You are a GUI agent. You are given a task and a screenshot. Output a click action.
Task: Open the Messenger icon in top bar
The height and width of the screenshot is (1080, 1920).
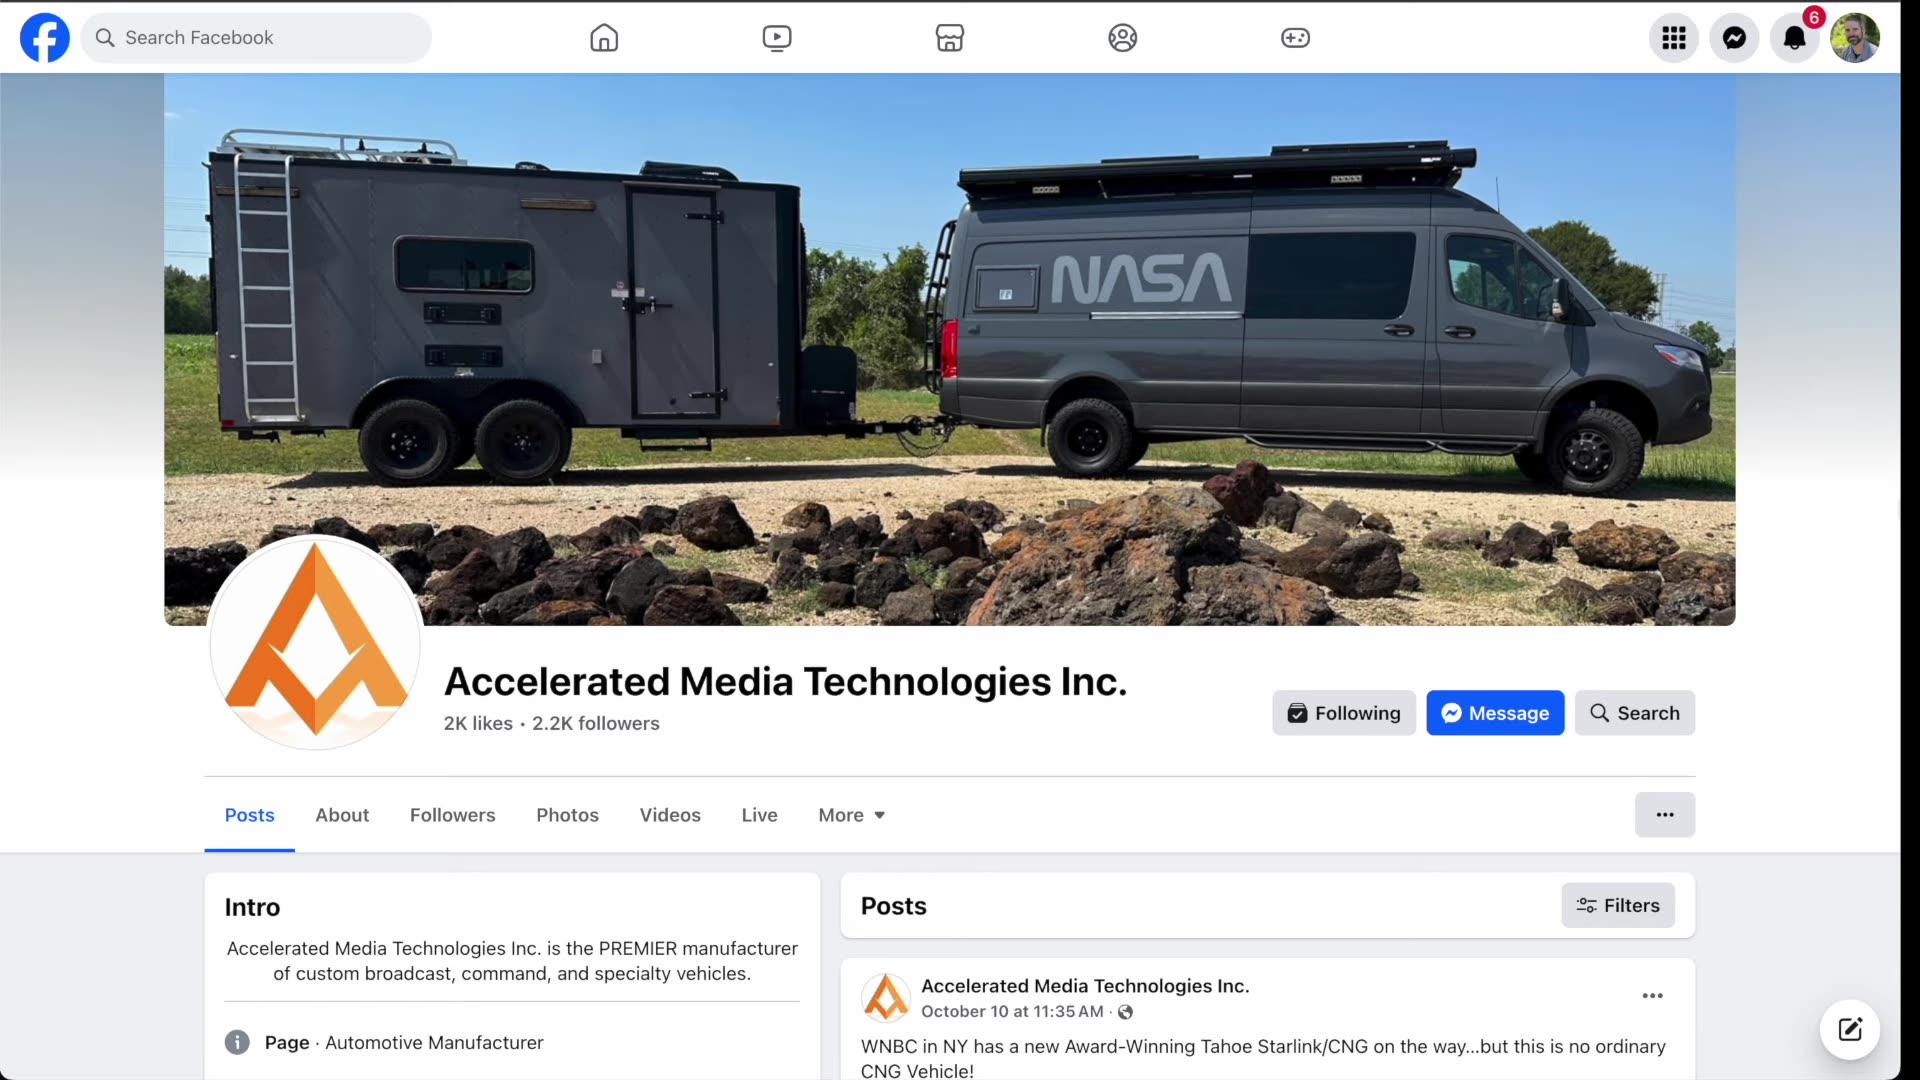pos(1735,38)
